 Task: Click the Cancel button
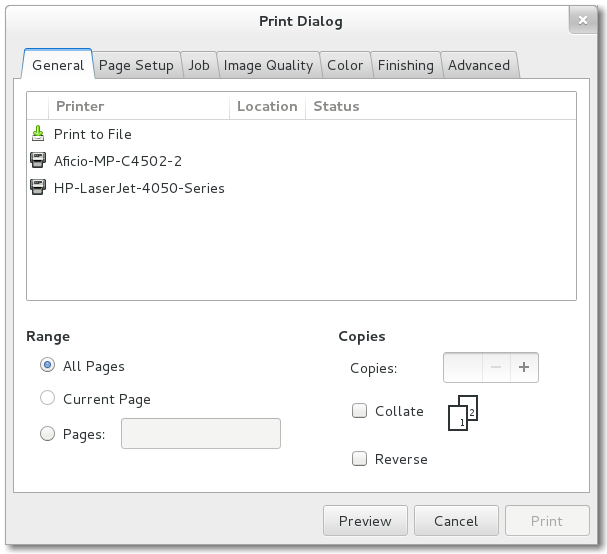(455, 521)
